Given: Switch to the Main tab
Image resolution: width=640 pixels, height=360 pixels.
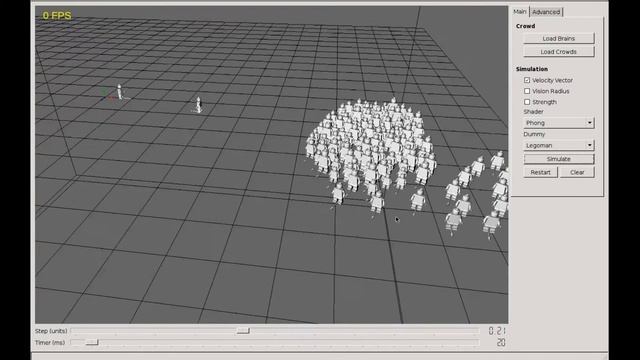Looking at the screenshot, I should [x=520, y=12].
